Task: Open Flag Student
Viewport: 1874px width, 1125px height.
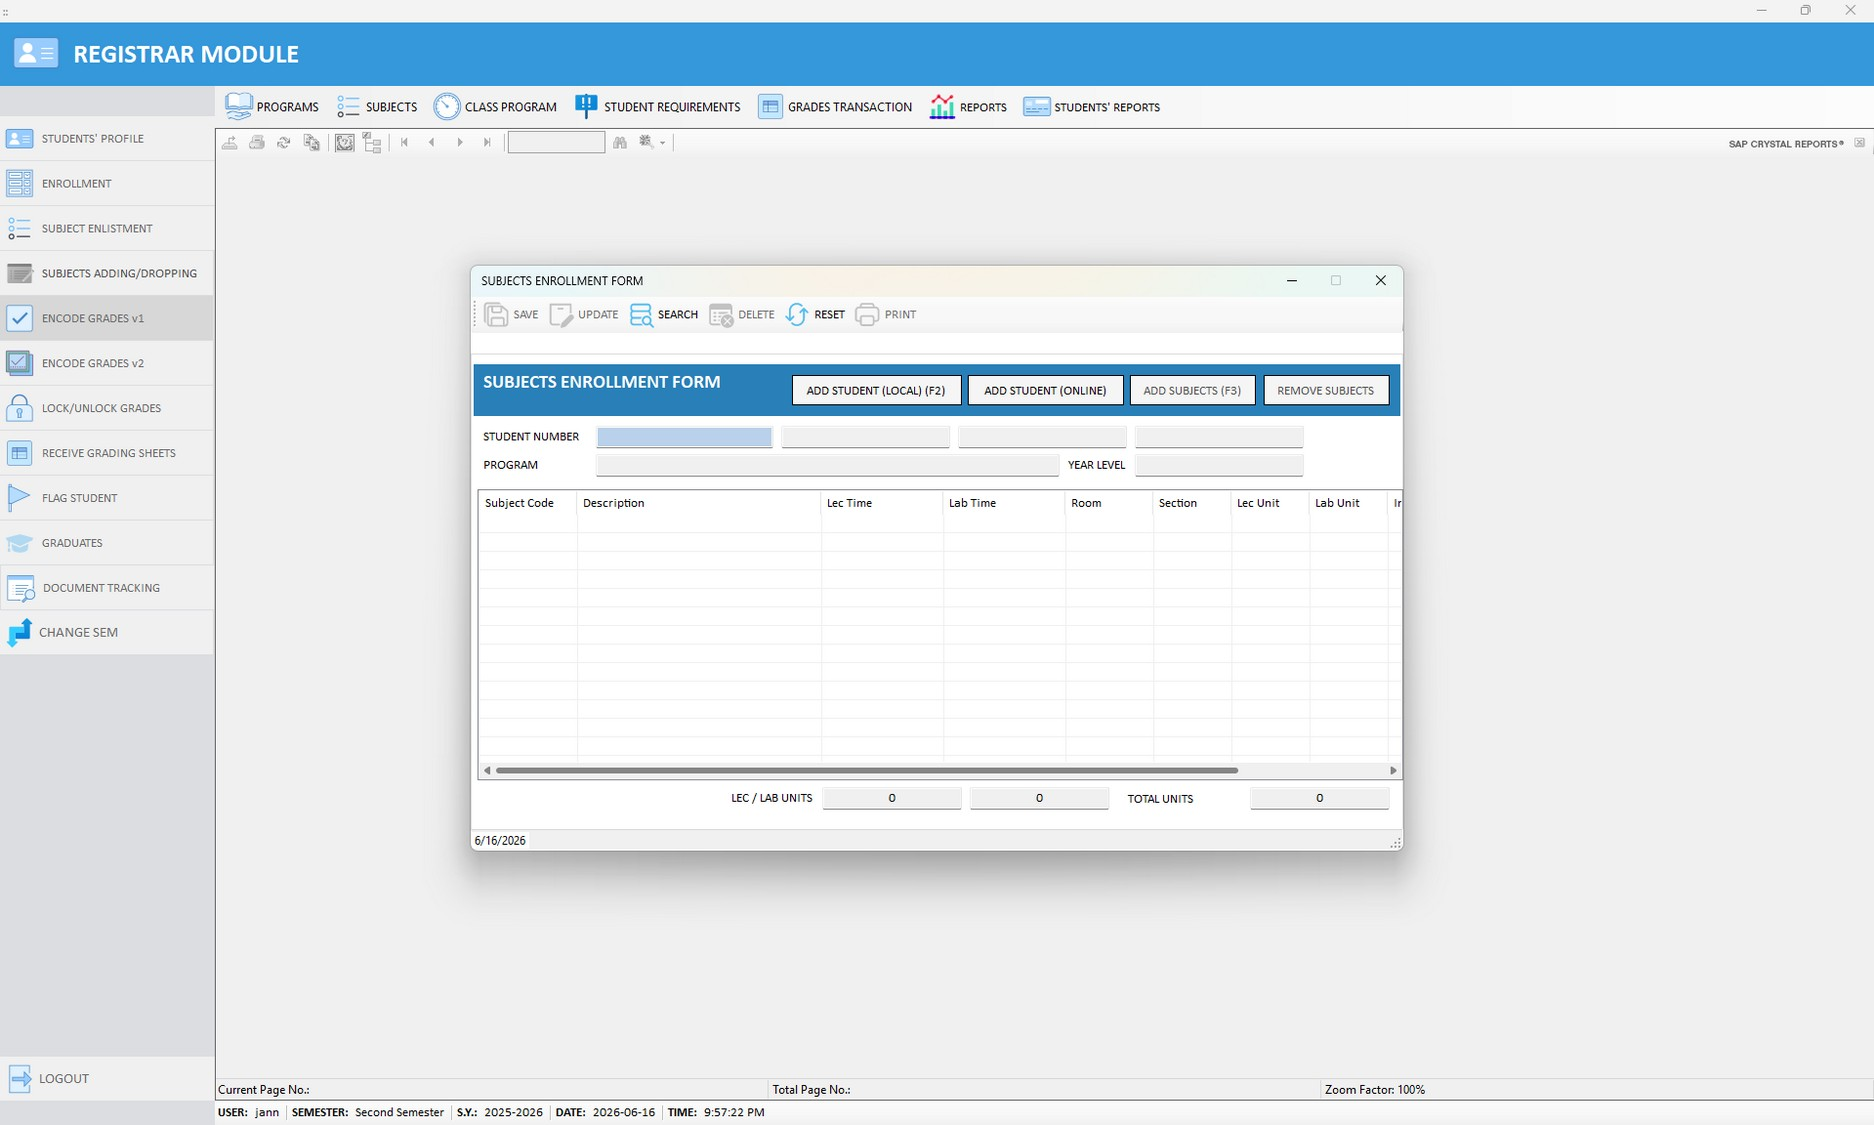Action: click(107, 498)
